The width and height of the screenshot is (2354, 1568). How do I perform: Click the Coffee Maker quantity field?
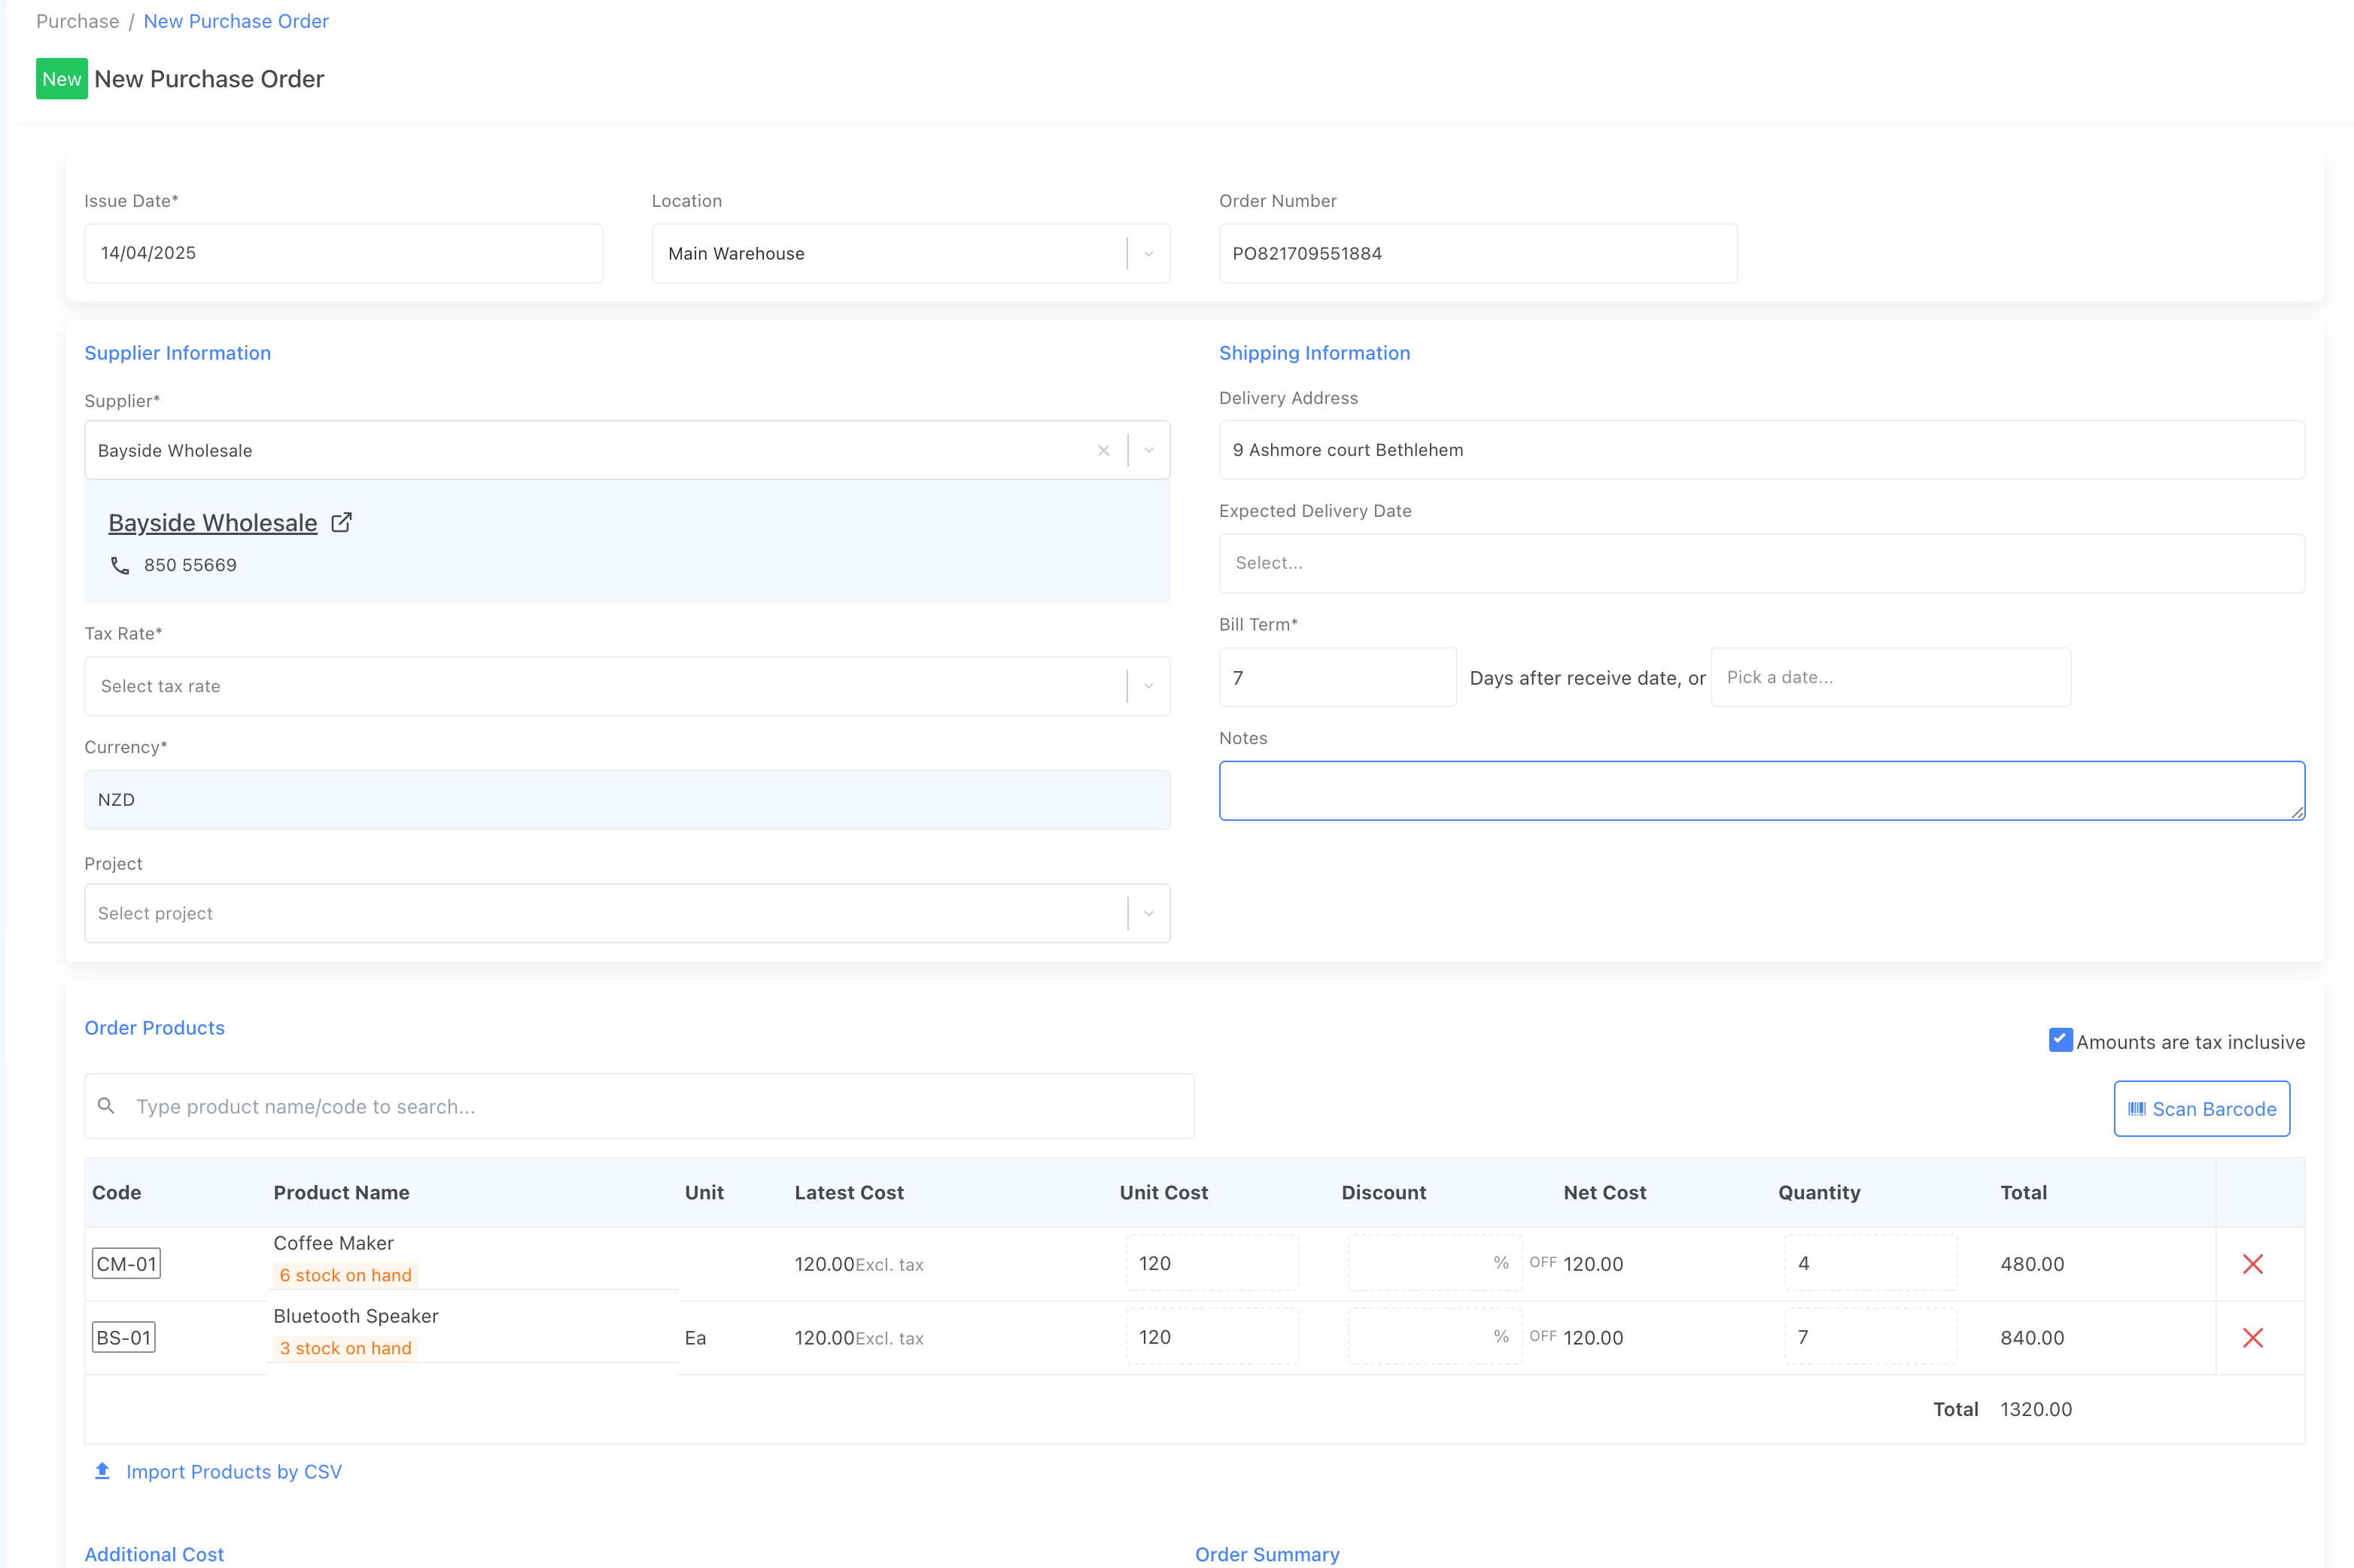(1869, 1264)
